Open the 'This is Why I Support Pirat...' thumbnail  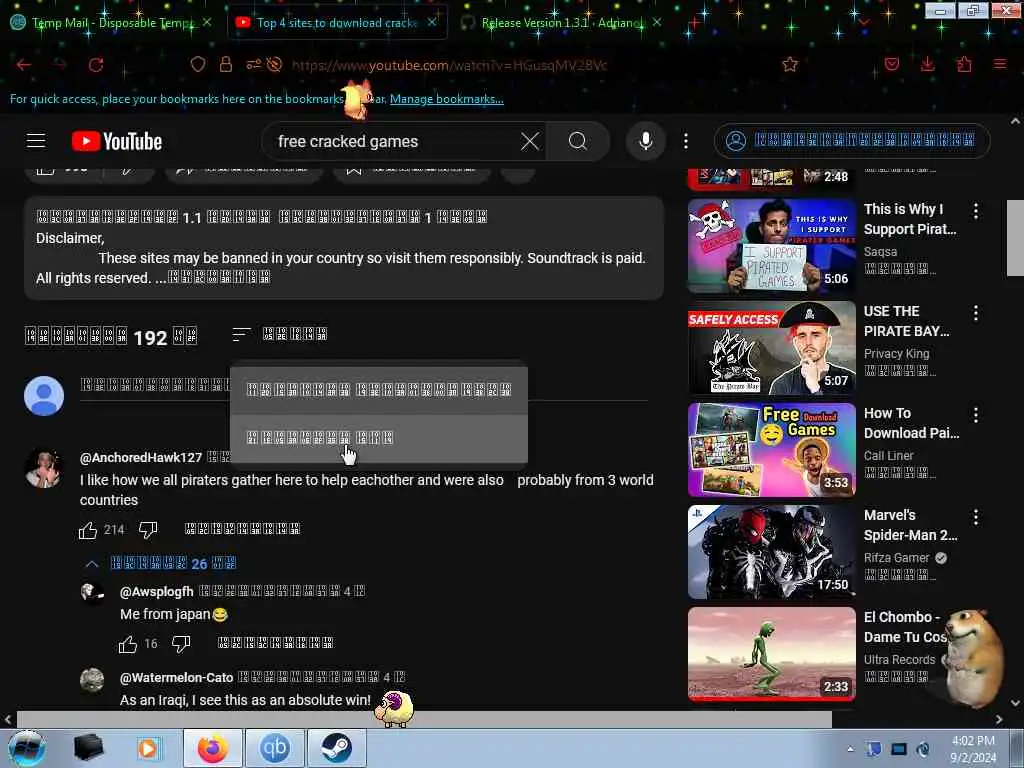pos(772,246)
